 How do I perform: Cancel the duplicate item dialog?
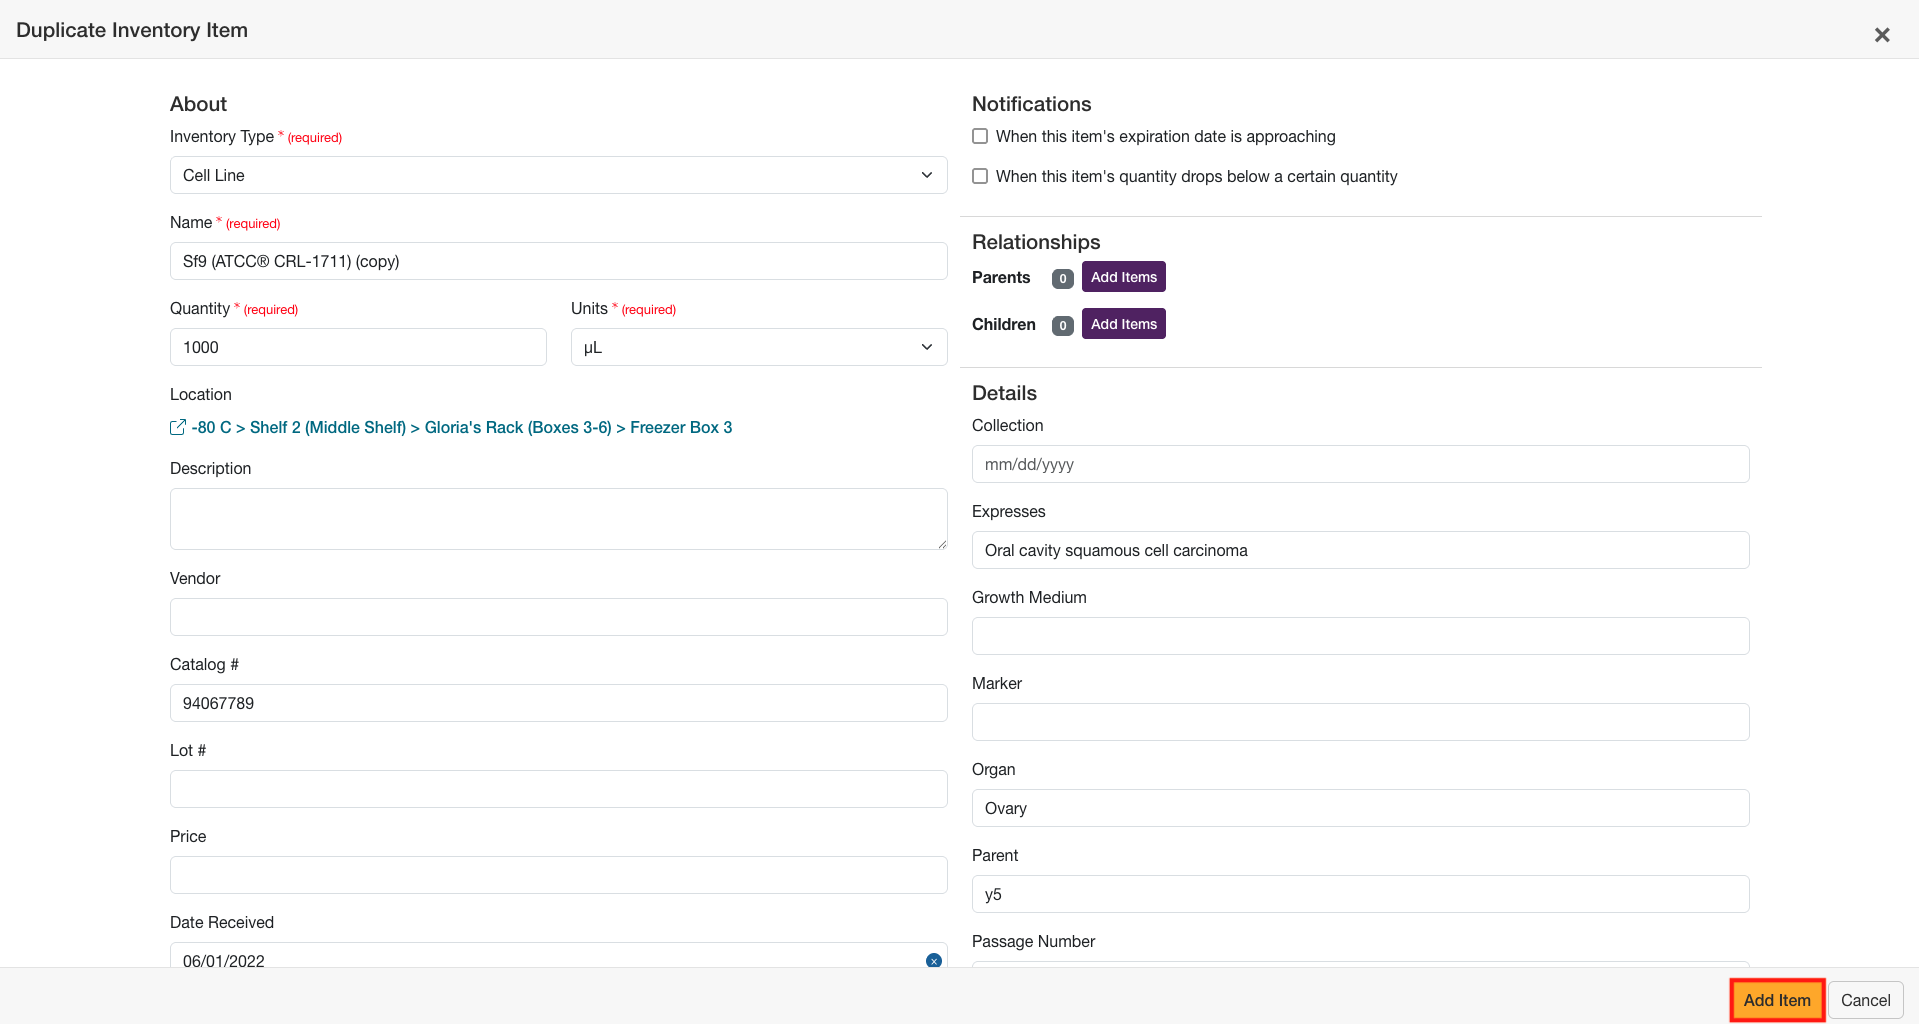tap(1865, 1000)
